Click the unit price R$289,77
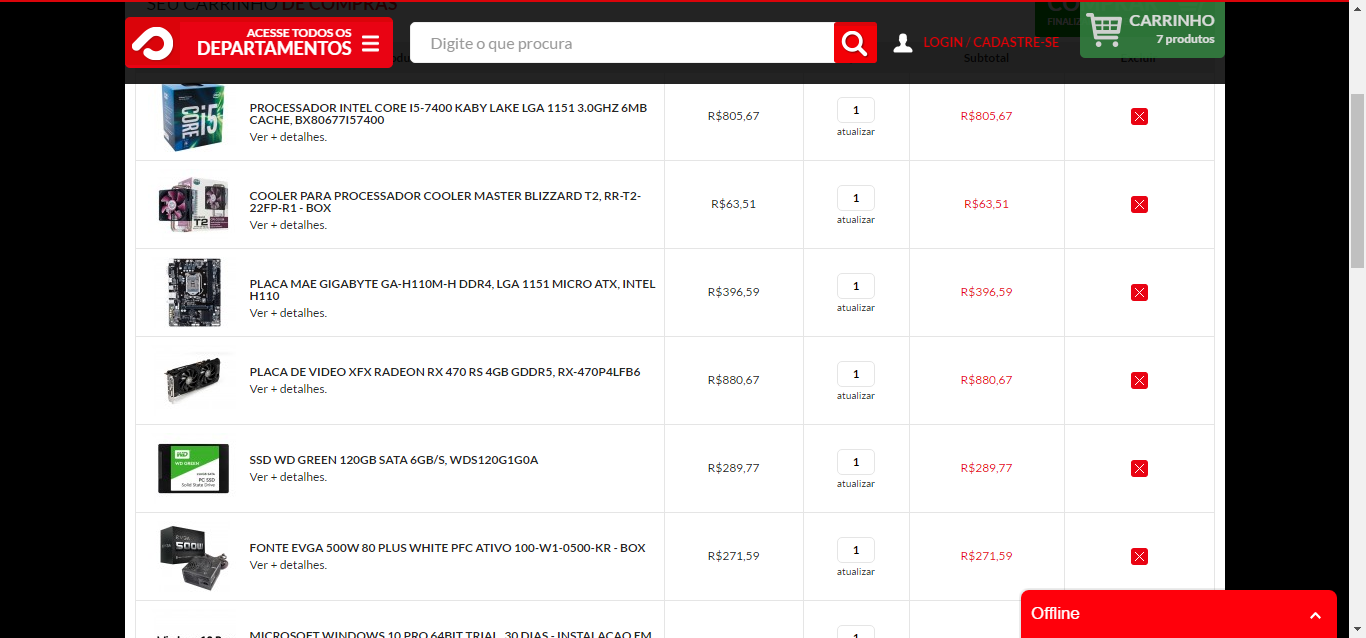 (x=733, y=468)
